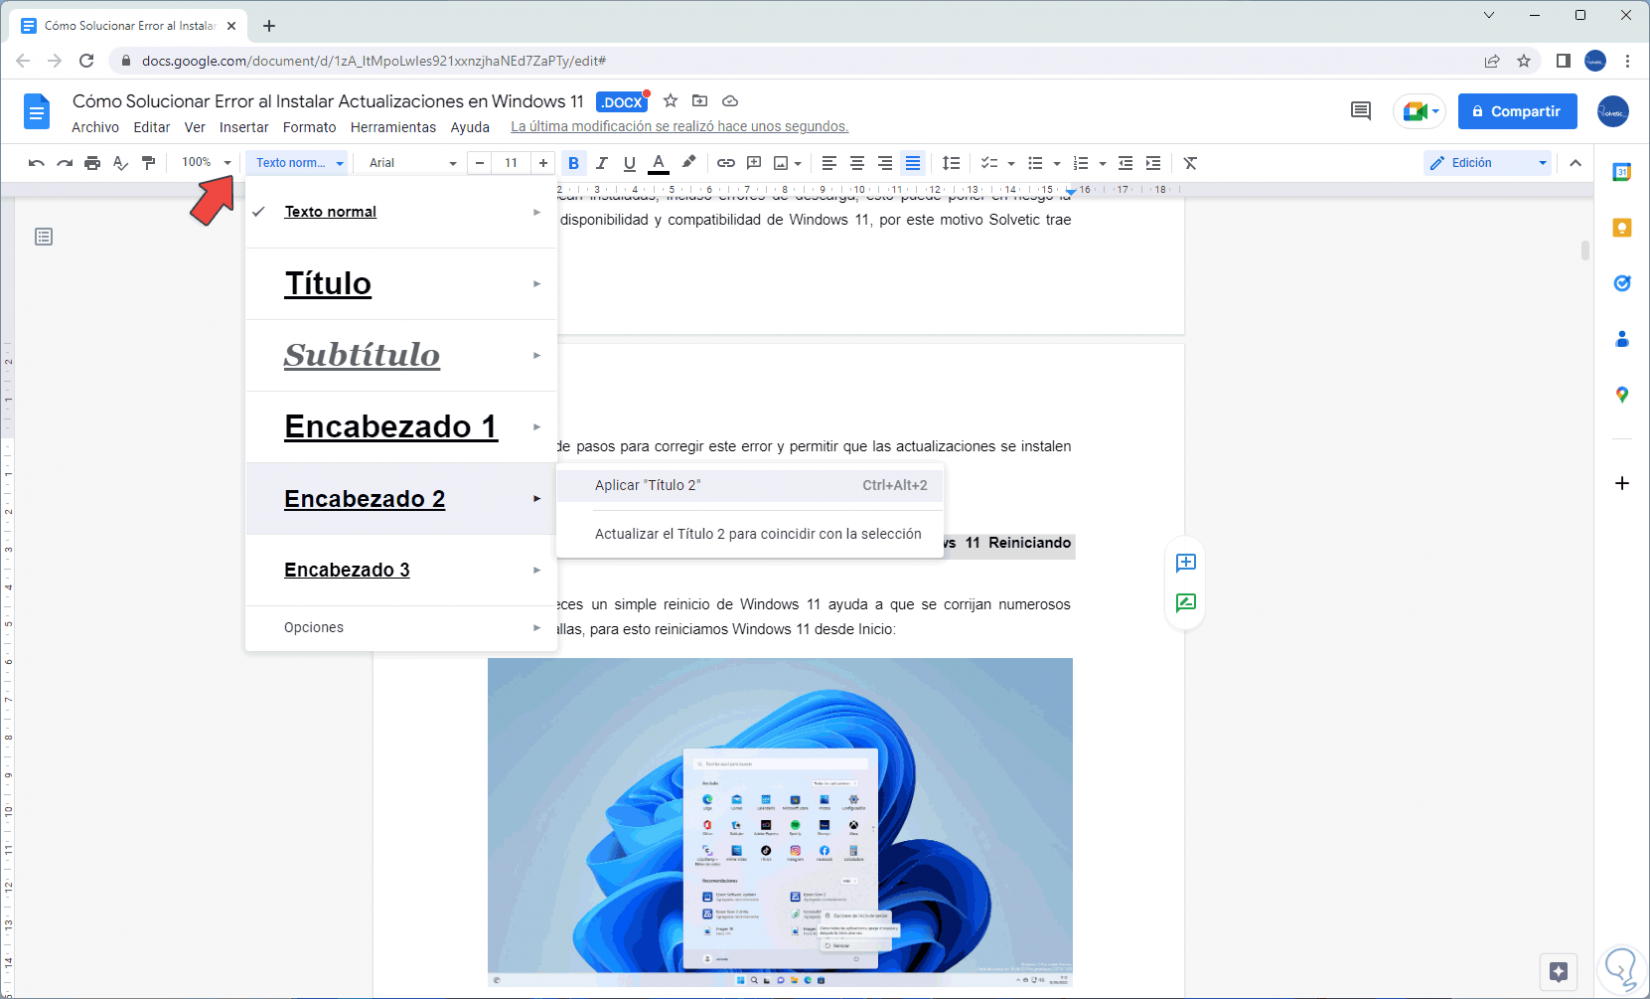Add a comment from the toolbar icon
This screenshot has width=1650, height=999.
tap(754, 163)
